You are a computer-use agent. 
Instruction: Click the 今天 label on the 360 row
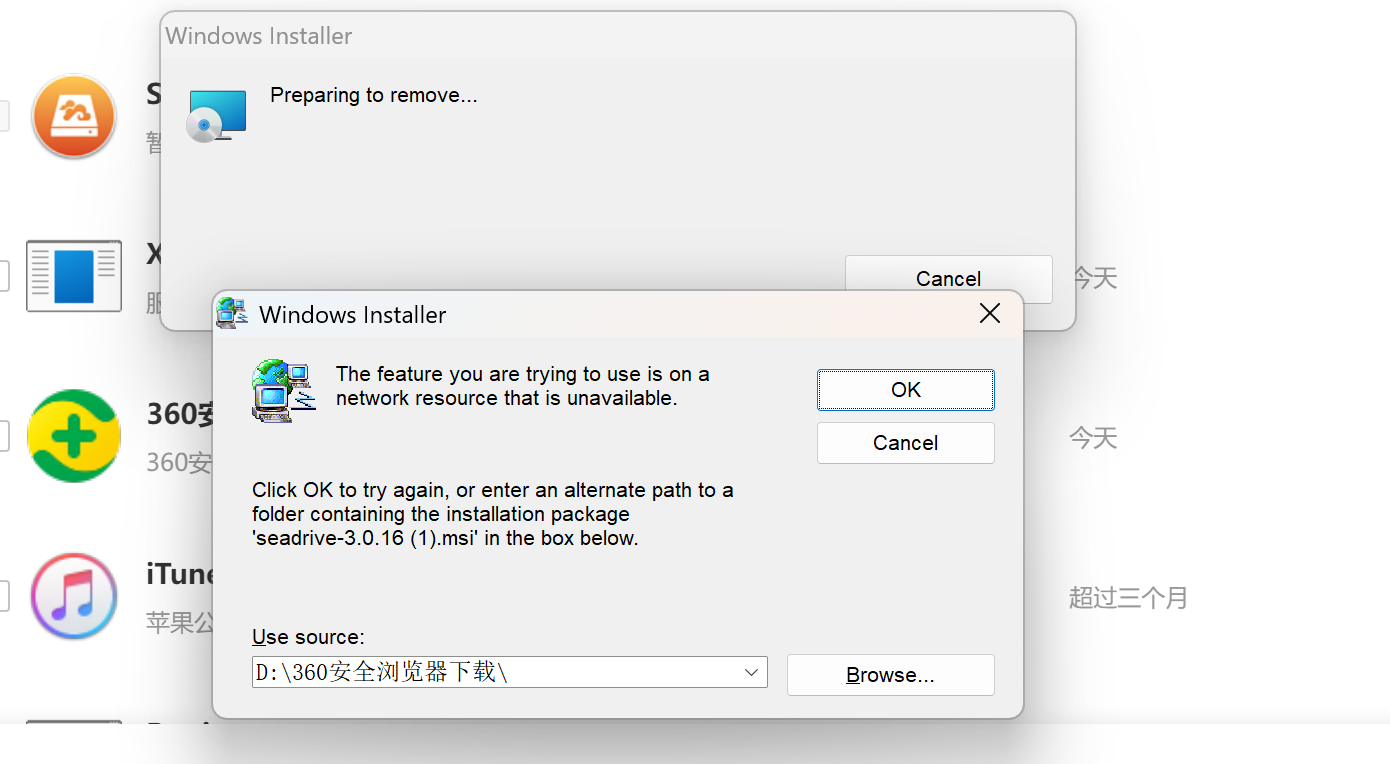click(1093, 438)
